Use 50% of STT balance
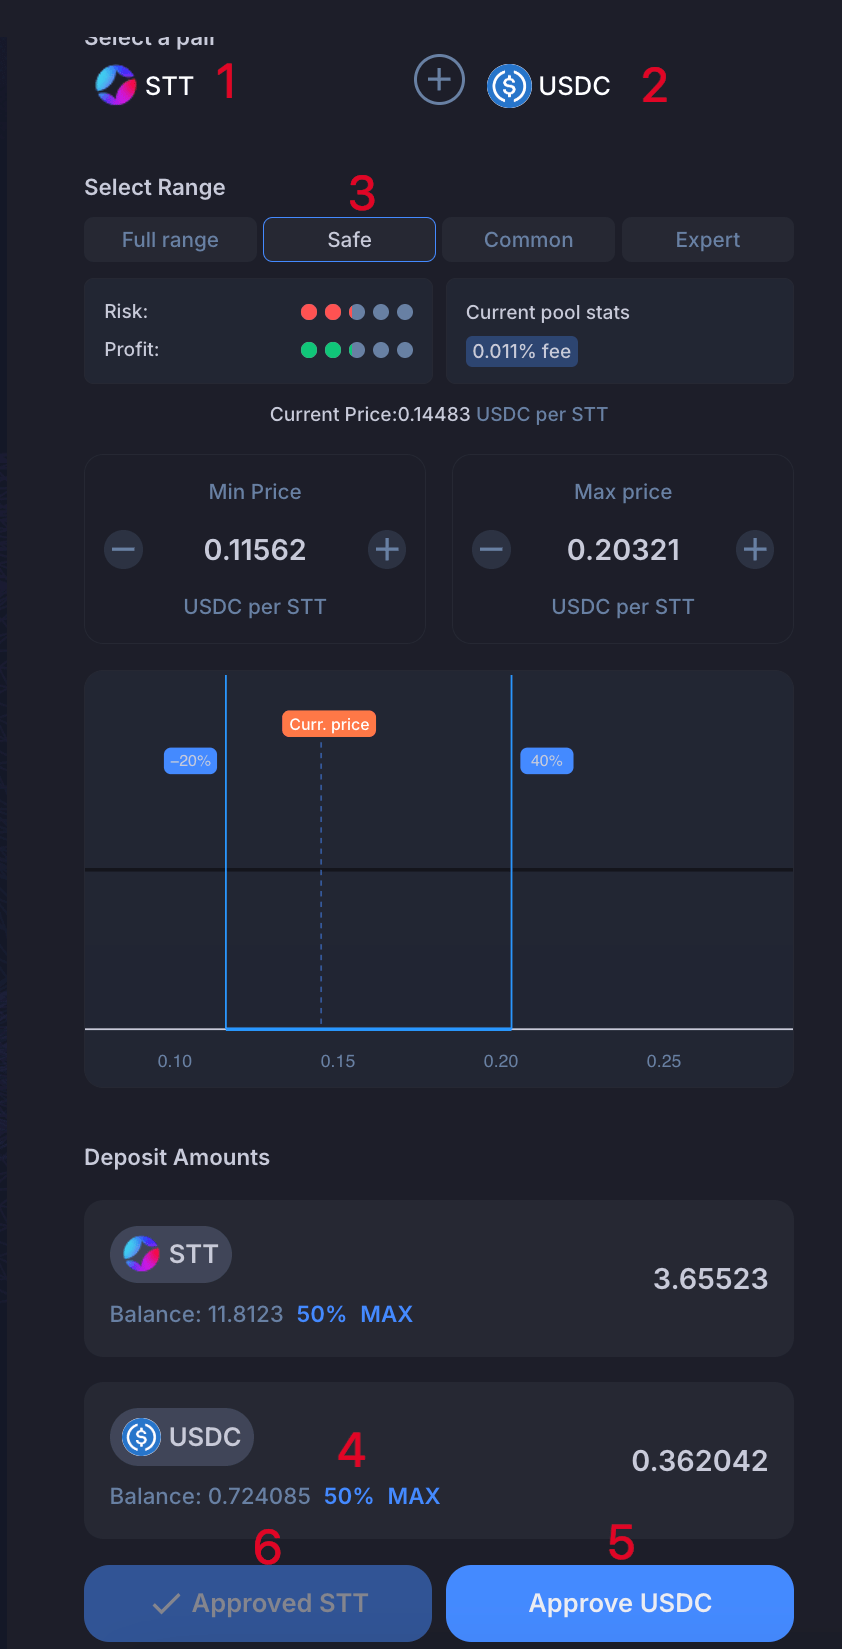Screen dimensions: 842x1649 click(321, 1314)
